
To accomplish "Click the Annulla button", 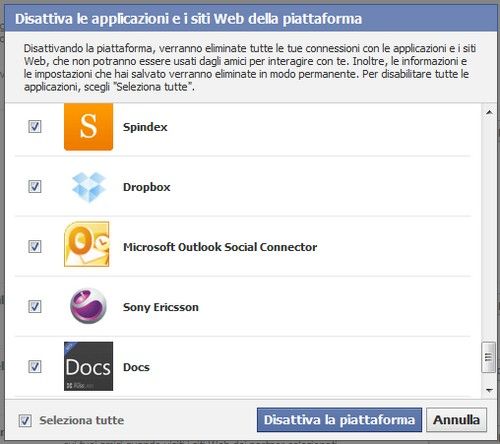I will pos(456,420).
